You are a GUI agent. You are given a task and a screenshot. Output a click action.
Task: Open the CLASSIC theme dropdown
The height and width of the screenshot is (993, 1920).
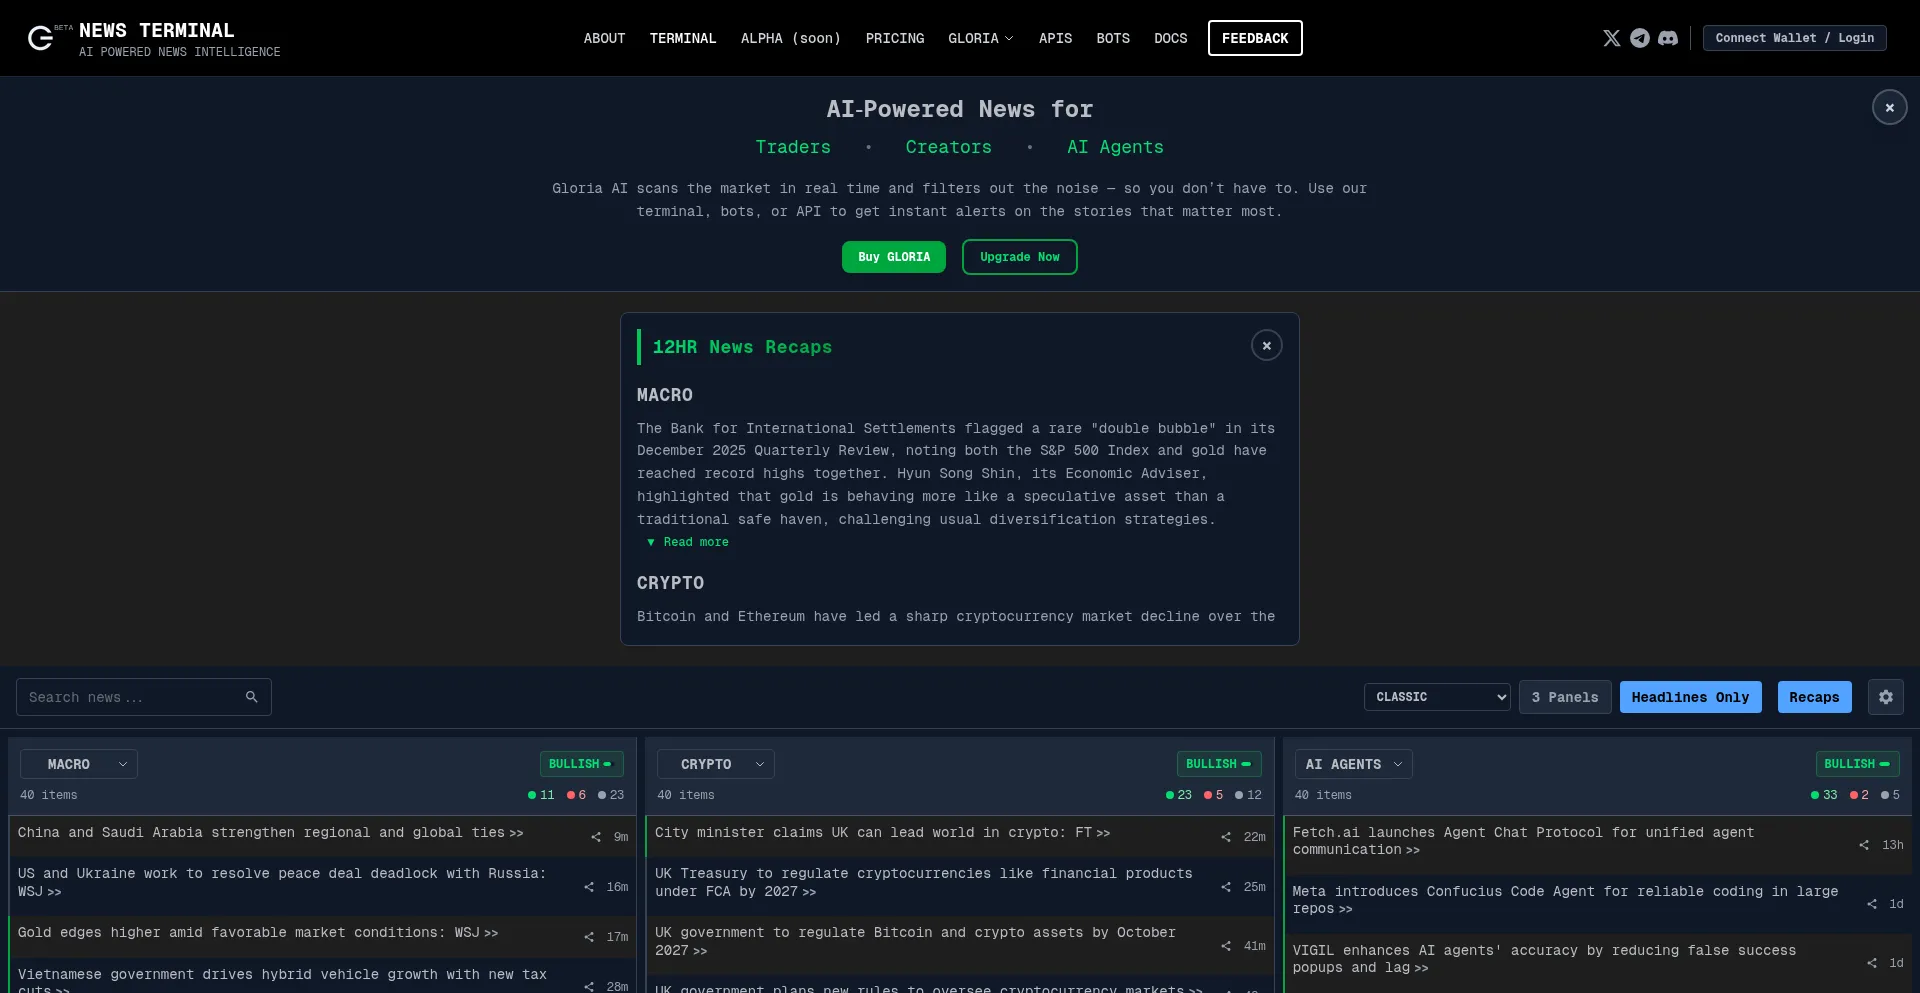tap(1436, 697)
